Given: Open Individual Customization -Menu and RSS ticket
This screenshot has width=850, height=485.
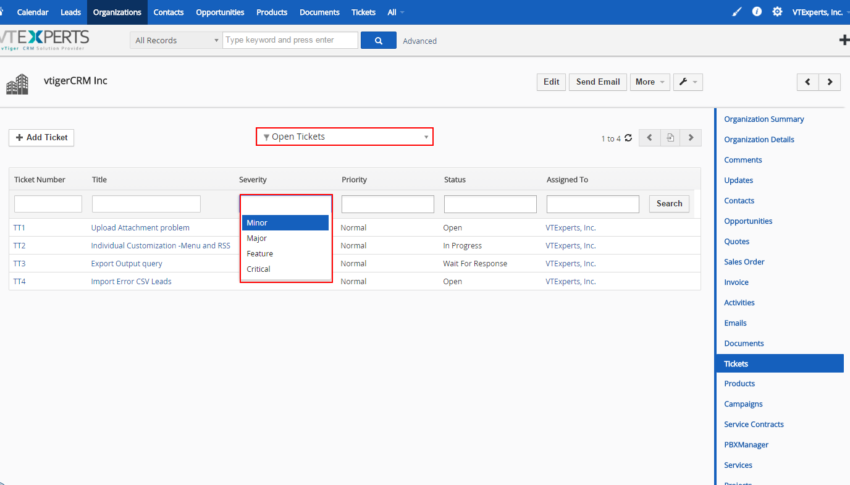Looking at the screenshot, I should tap(160, 245).
